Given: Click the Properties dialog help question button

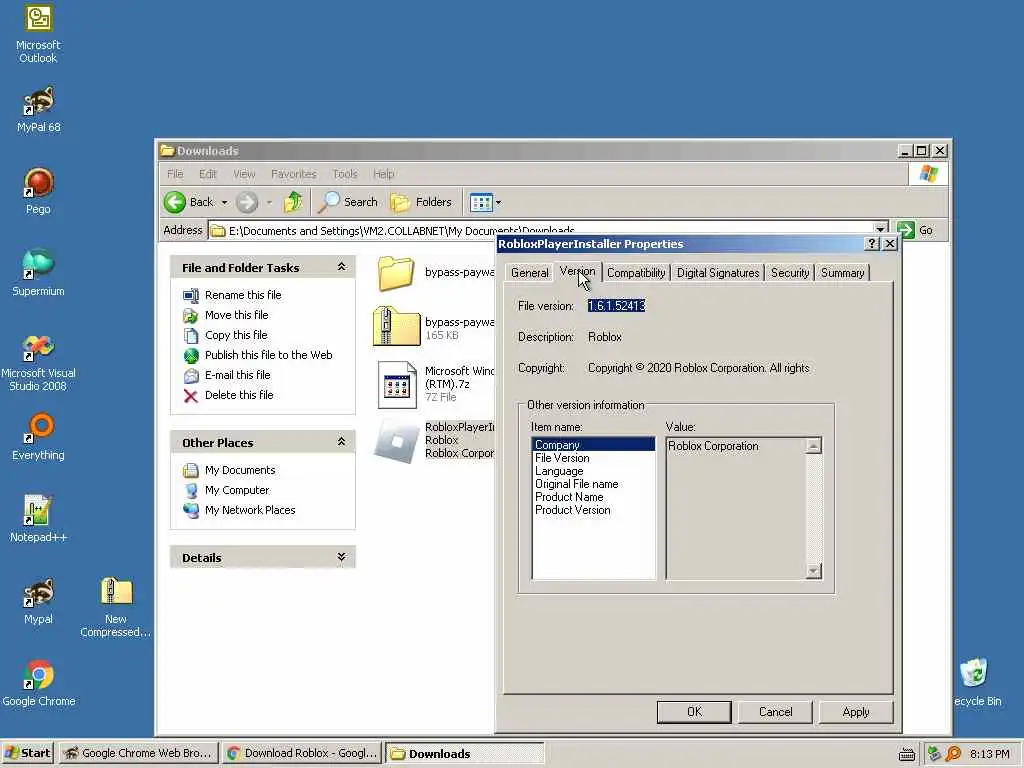Looking at the screenshot, I should coord(872,244).
